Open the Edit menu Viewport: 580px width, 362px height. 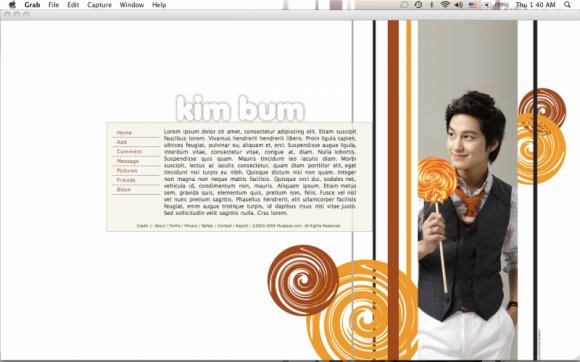pos(73,5)
